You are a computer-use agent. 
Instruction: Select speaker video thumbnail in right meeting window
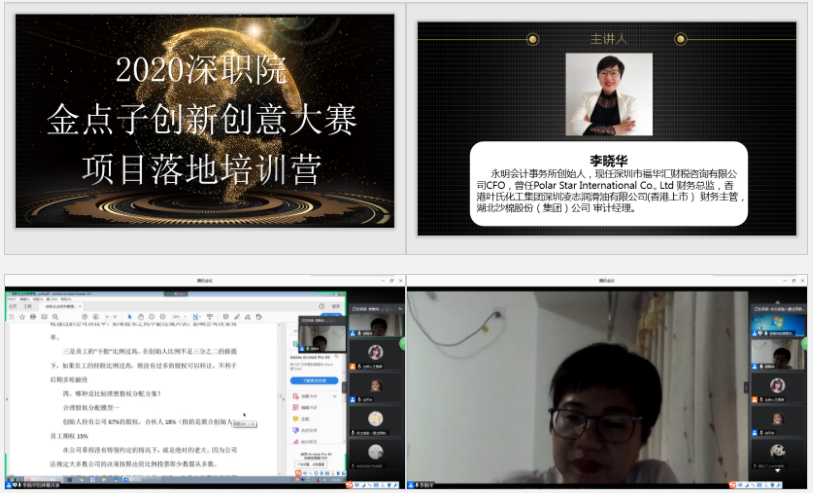pyautogui.click(x=778, y=355)
